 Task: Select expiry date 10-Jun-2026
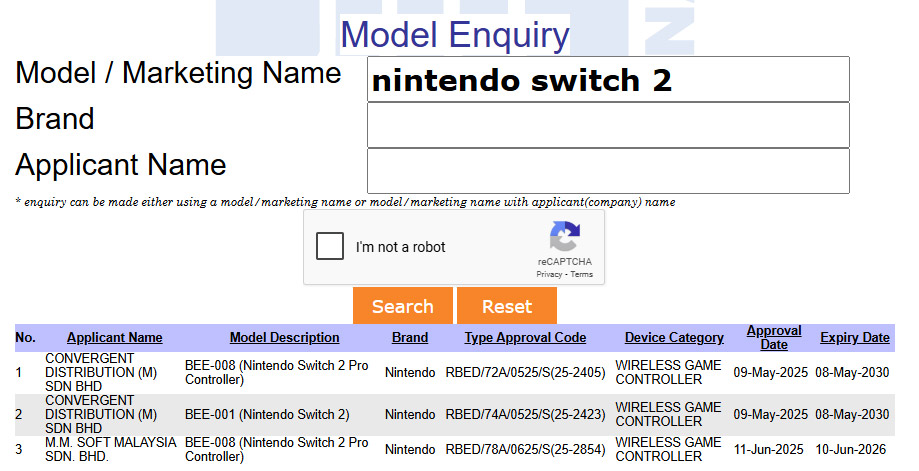tap(850, 449)
